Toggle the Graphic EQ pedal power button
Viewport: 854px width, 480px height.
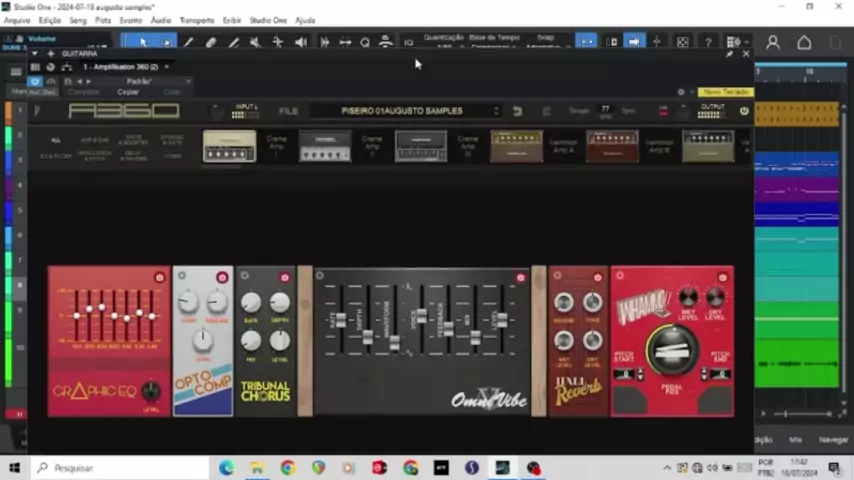pyautogui.click(x=159, y=277)
